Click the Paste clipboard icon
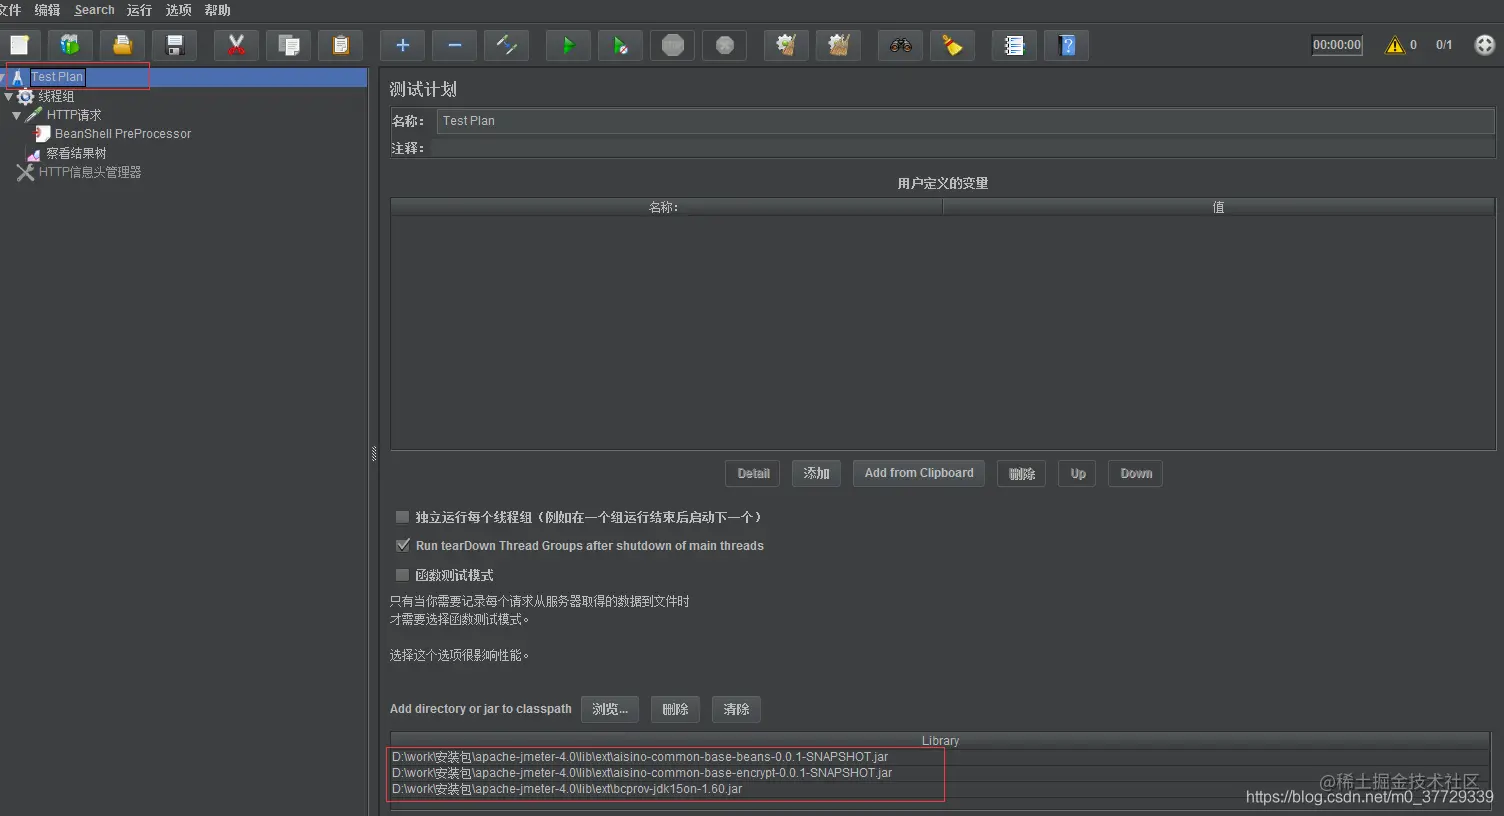The image size is (1504, 816). 340,45
